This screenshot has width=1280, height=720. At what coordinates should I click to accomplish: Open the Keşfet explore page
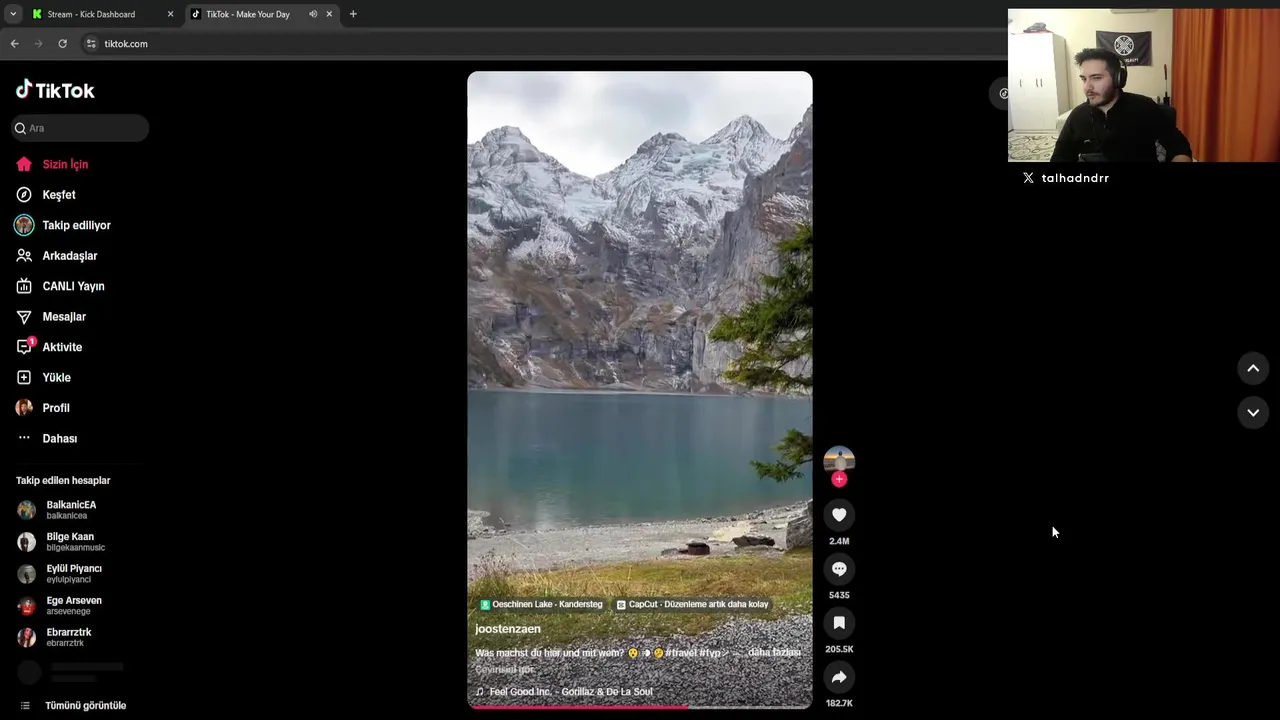coord(59,195)
